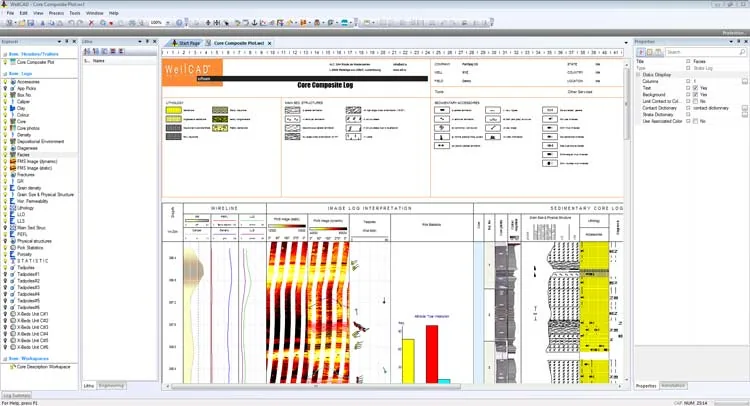This screenshot has width=750, height=406.
Task: Open the File menu
Action: (10, 13)
